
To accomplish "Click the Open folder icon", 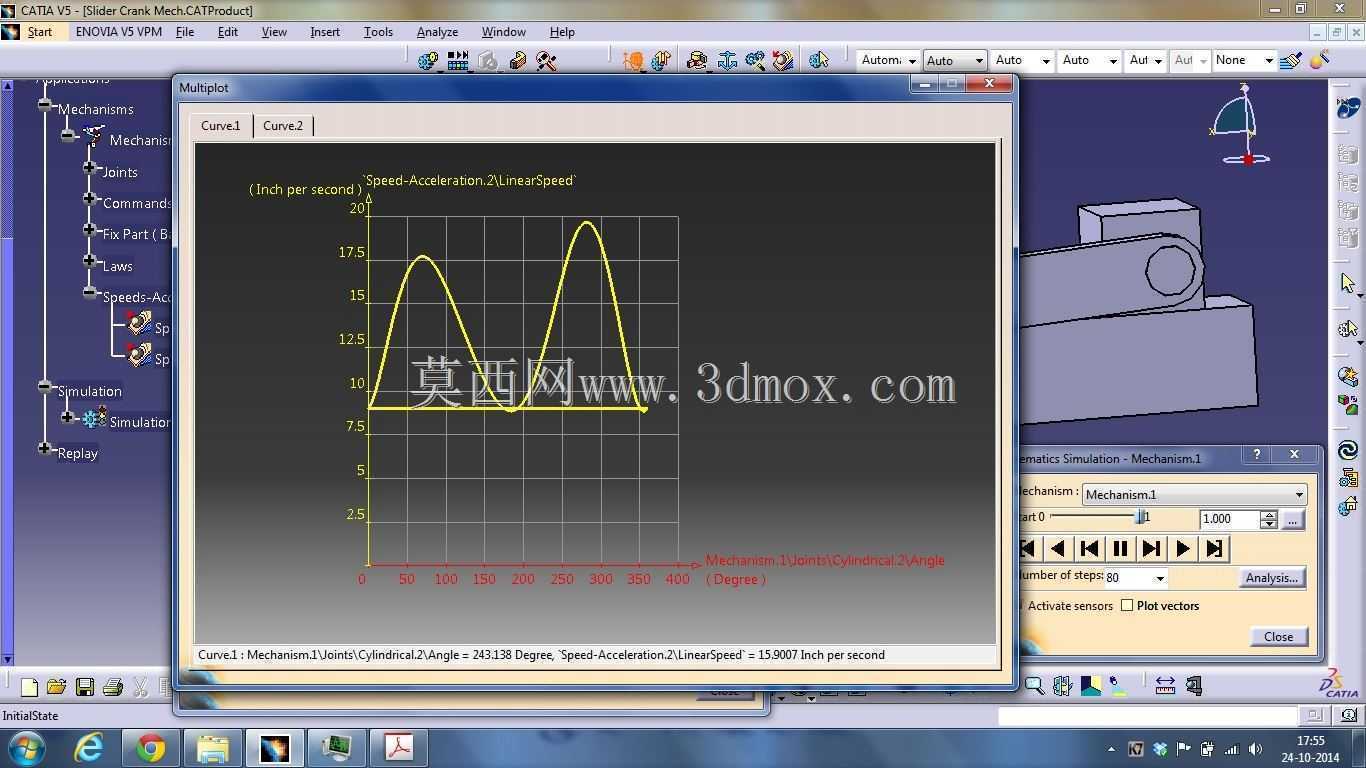I will (x=56, y=687).
